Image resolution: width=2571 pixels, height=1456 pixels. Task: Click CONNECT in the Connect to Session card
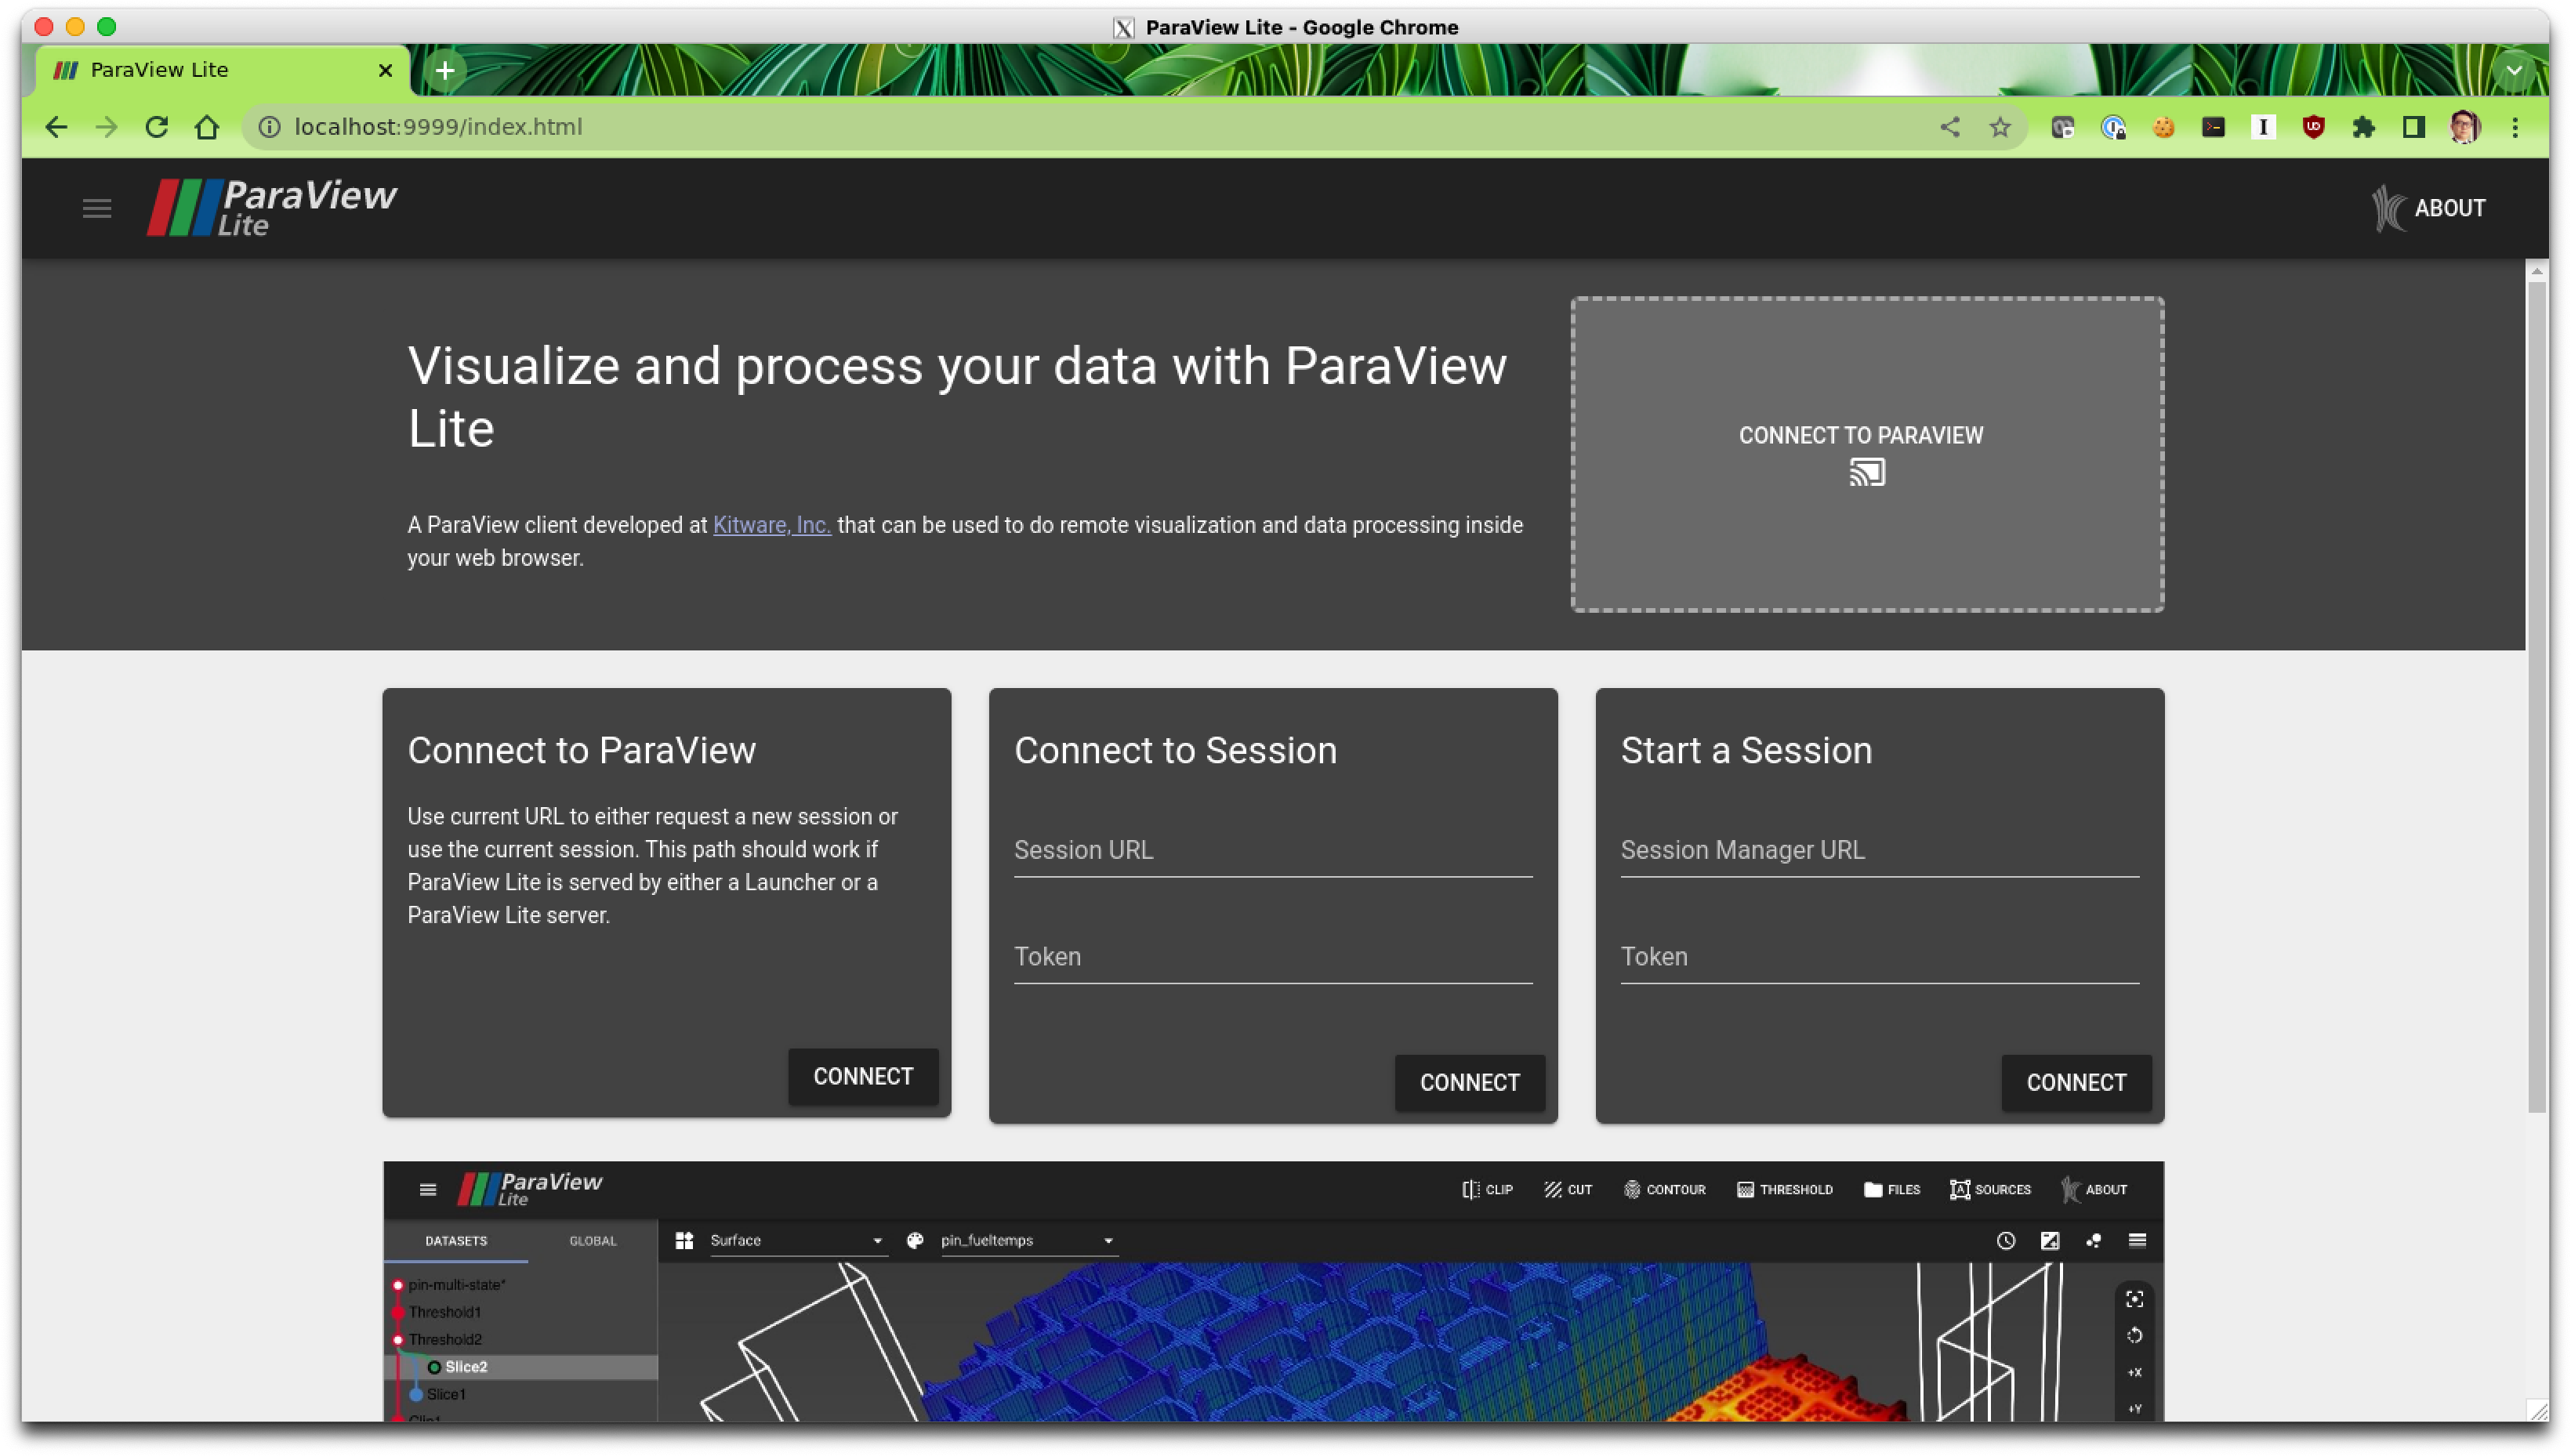[1469, 1082]
